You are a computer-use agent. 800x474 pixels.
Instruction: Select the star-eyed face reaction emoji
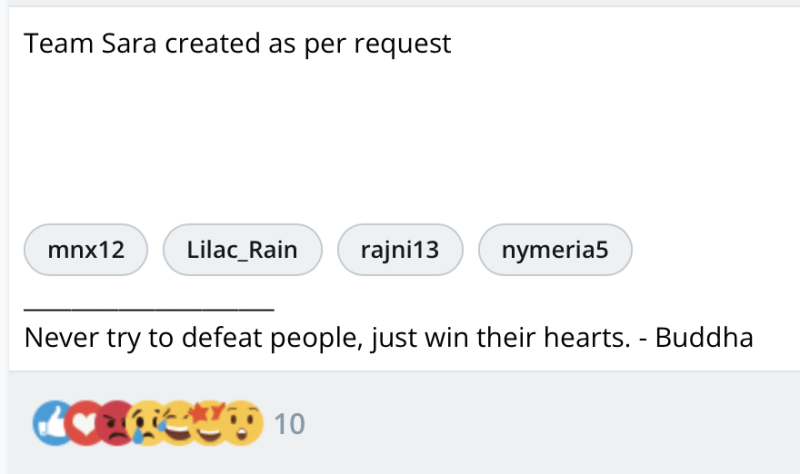tap(210, 423)
